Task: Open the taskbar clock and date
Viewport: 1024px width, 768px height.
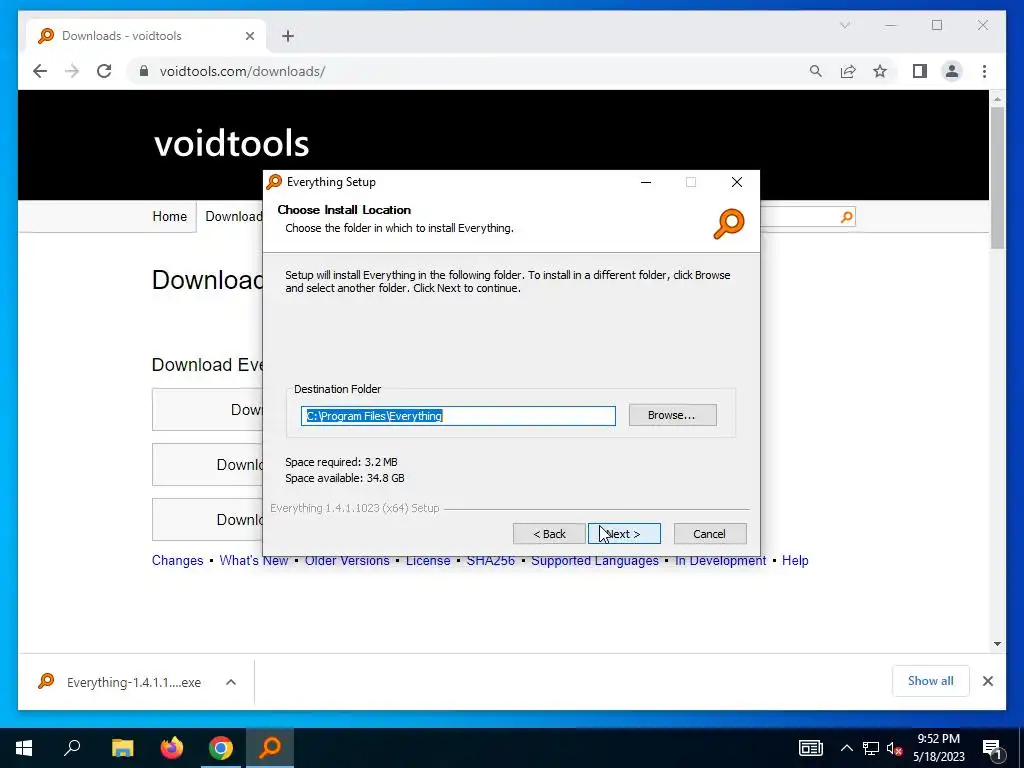Action: click(x=938, y=748)
